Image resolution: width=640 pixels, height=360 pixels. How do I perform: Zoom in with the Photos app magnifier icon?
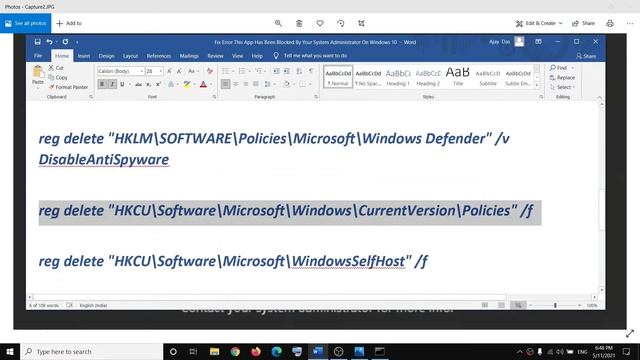pyautogui.click(x=278, y=23)
